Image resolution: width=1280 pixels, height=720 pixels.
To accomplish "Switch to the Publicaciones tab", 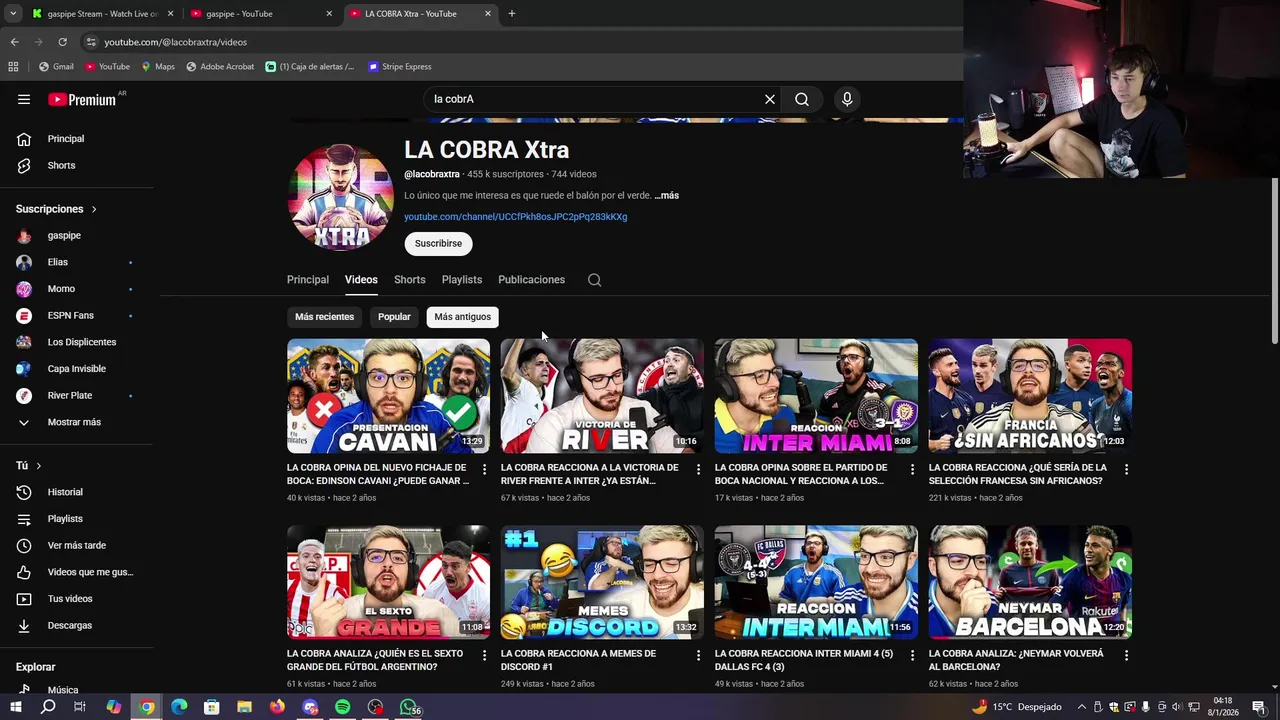I will [x=531, y=280].
